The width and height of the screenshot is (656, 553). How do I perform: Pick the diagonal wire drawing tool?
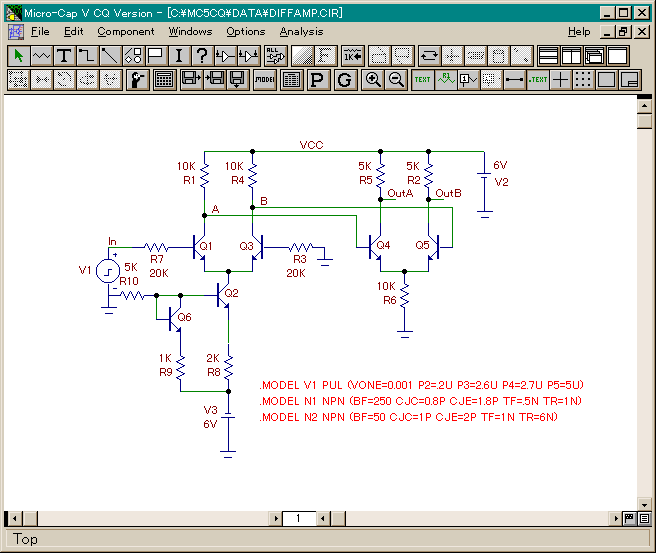click(110, 55)
